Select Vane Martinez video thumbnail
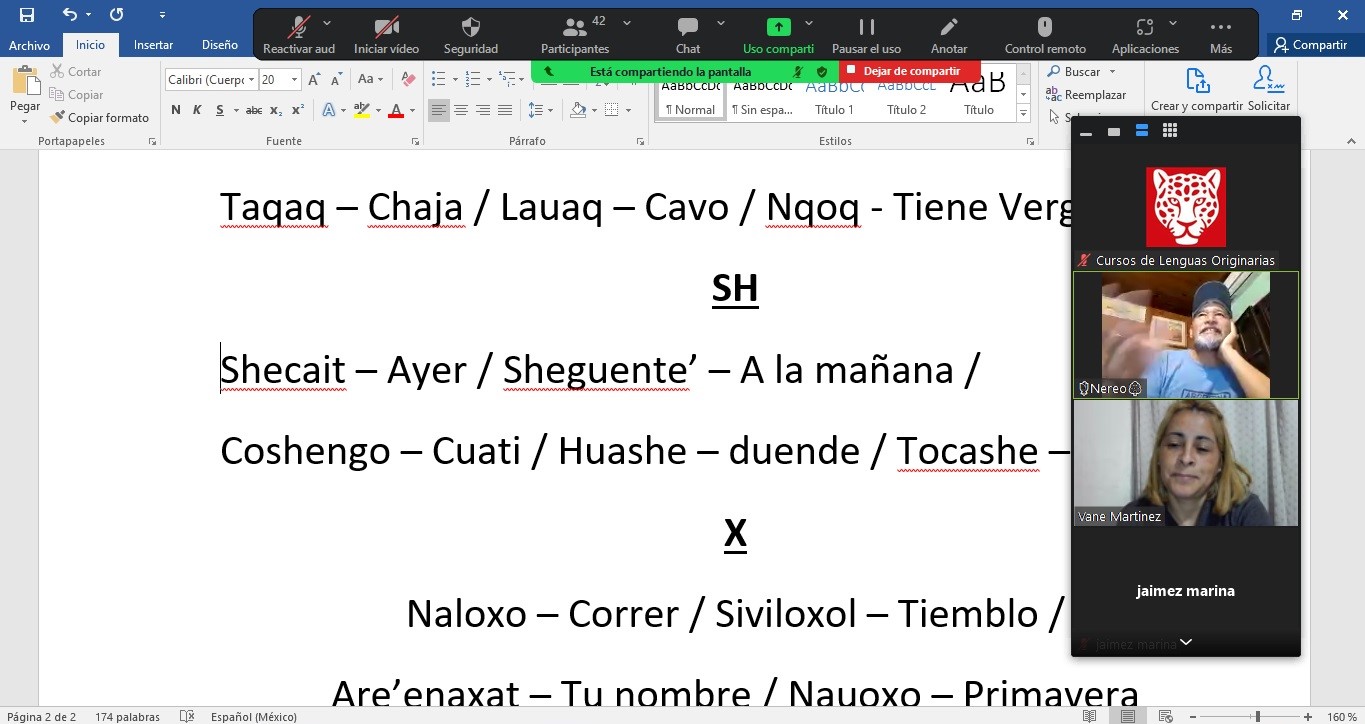1365x724 pixels. coord(1185,462)
